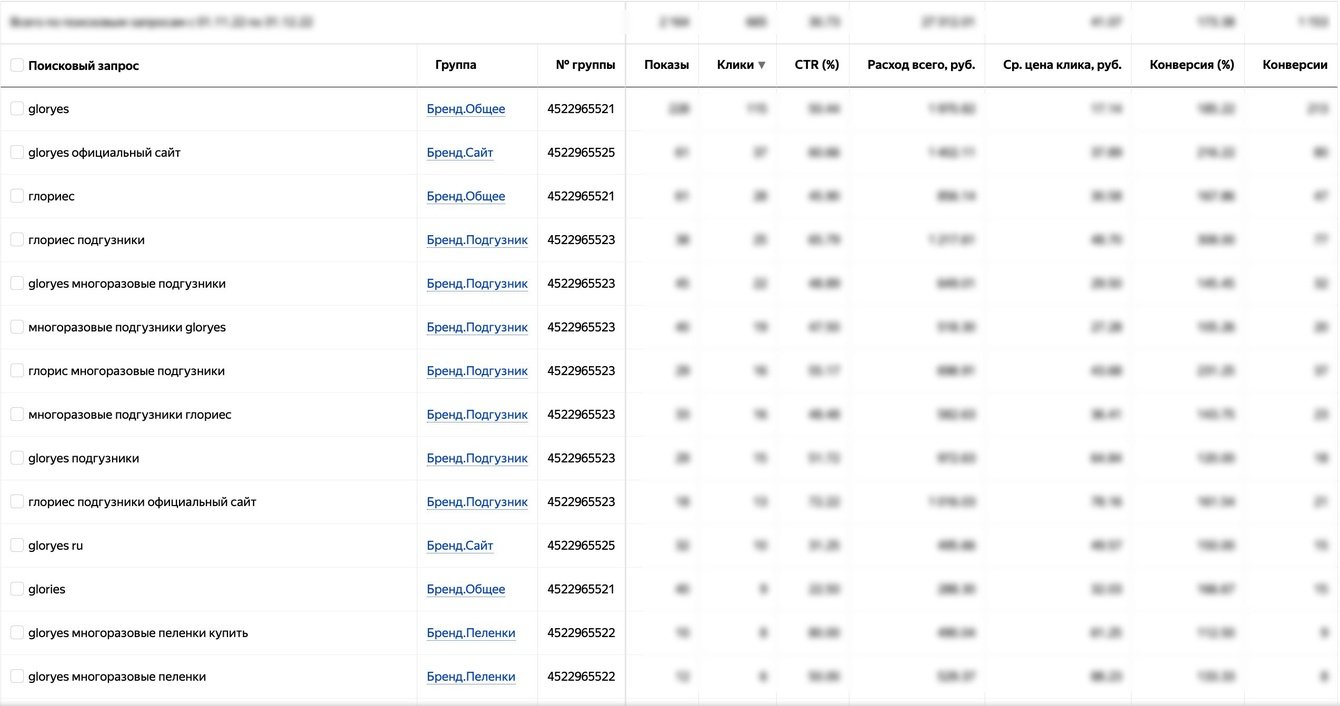Open Бренд.Подгузник link for глориес подгузники
The image size is (1340, 706).
coord(477,240)
